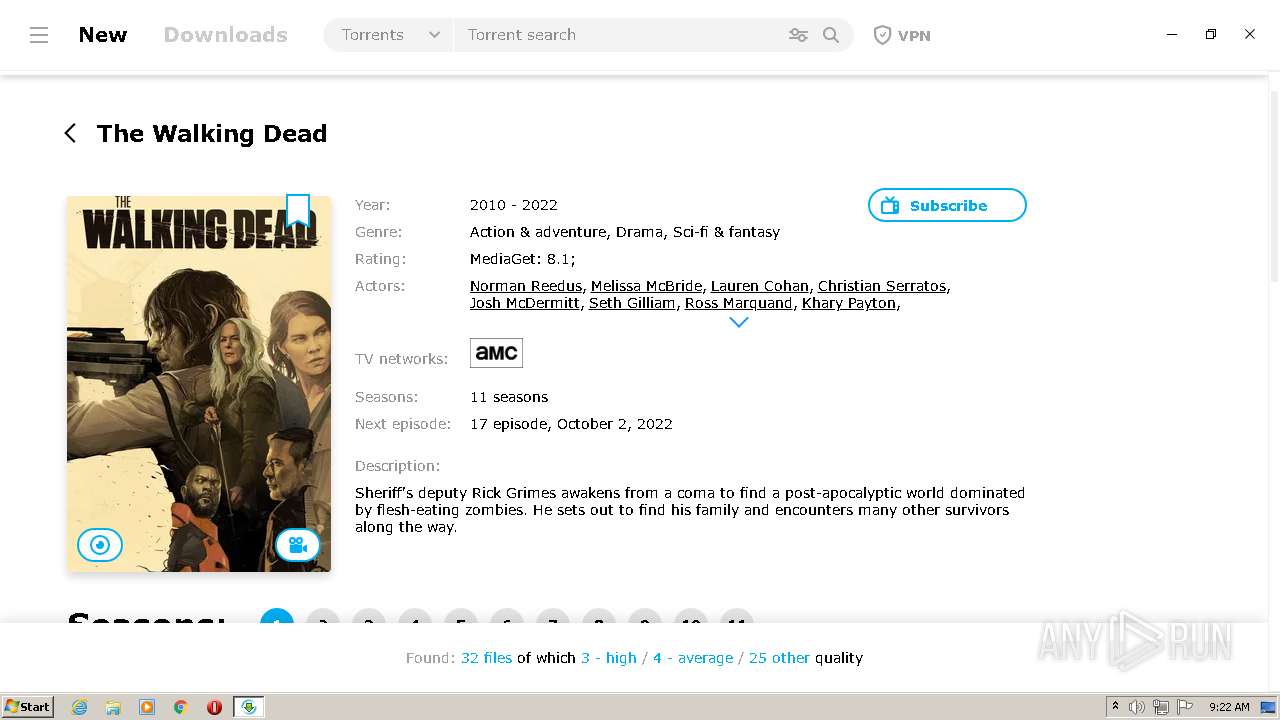
Task: Click the 9:22 AM taskbar clock
Action: (1229, 707)
